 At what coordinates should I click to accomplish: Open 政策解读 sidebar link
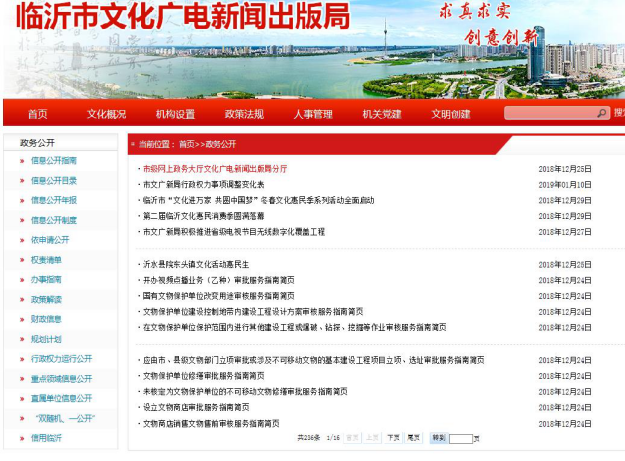(x=46, y=299)
